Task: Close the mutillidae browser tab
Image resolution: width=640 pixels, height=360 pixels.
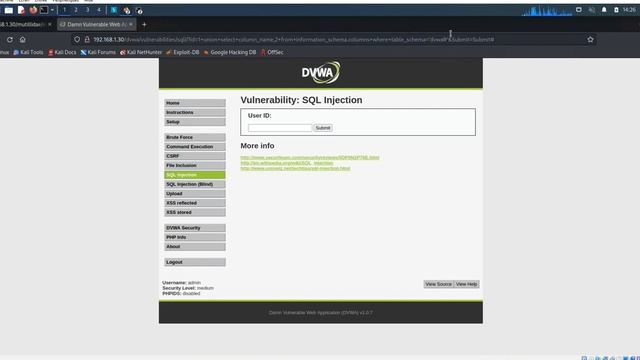Action: 50,24
